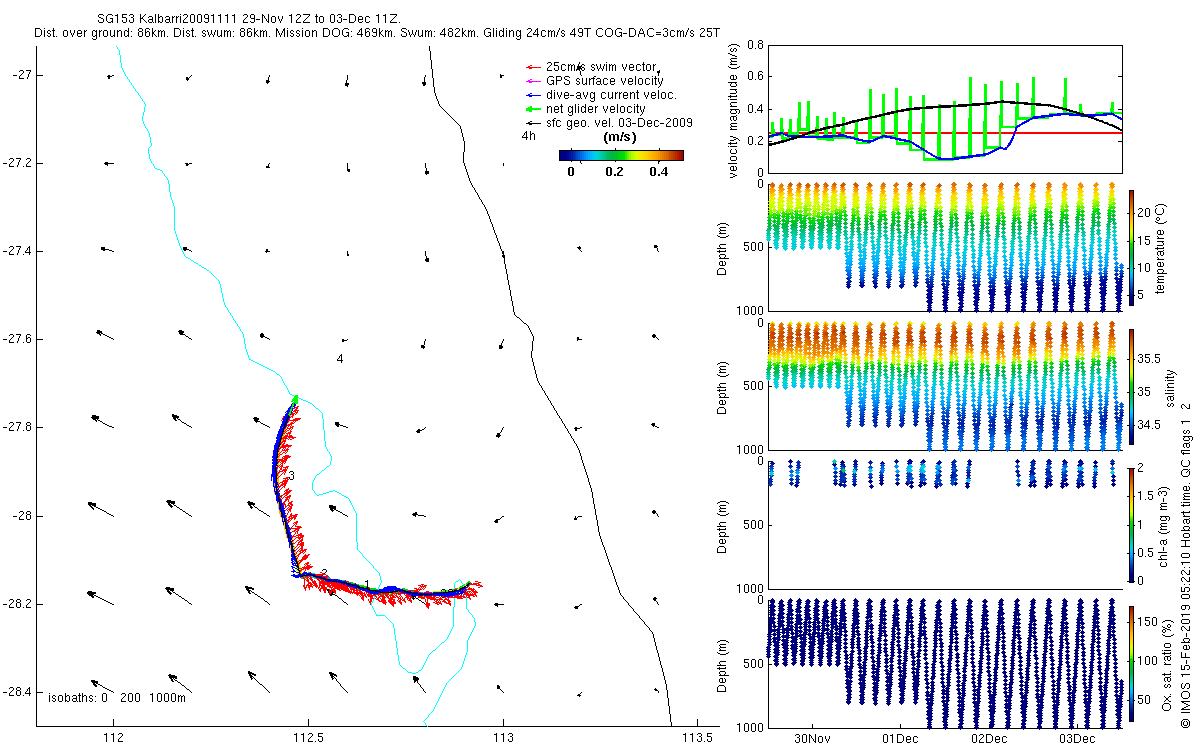1200x750 pixels.
Task: Click the Ox. sat. ratio color bar
Action: (x=1132, y=659)
